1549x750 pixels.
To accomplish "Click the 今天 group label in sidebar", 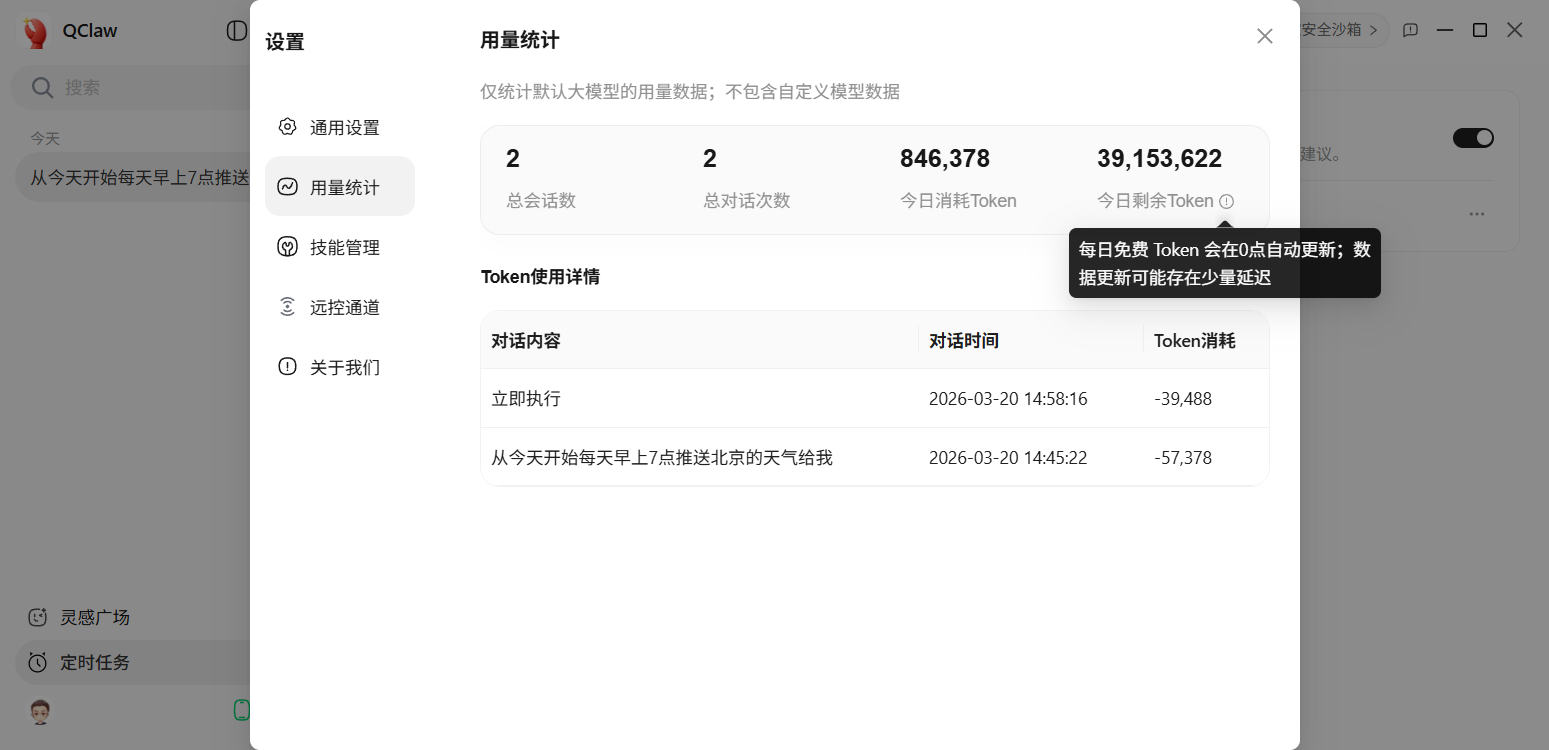I will (45, 138).
